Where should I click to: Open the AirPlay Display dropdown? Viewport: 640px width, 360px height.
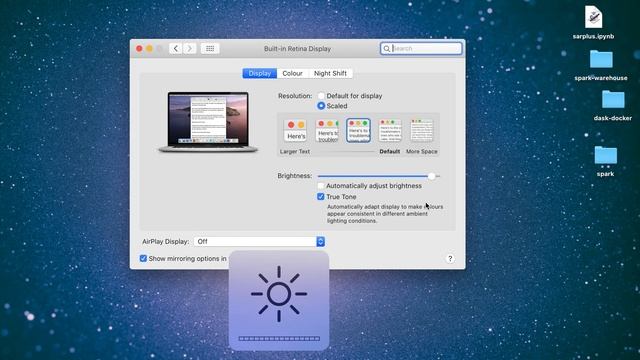coord(260,242)
